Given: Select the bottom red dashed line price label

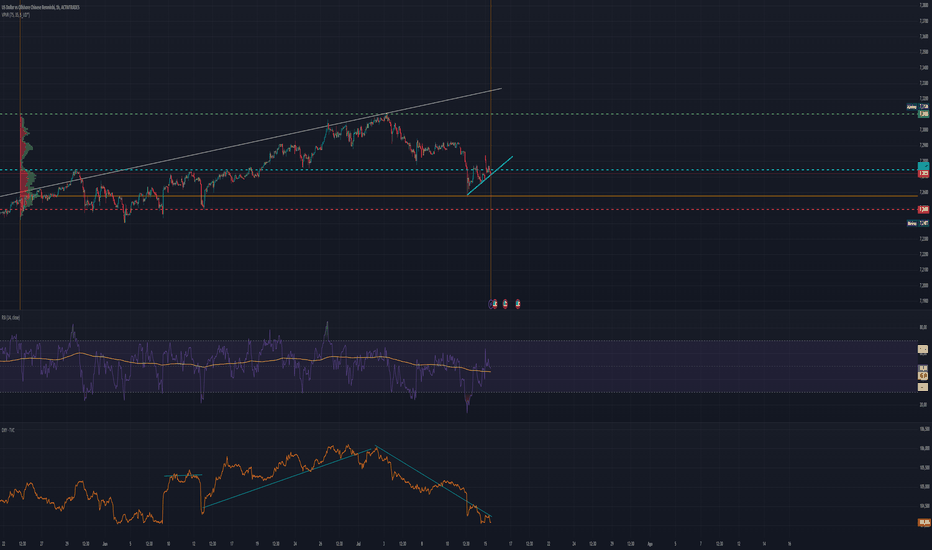Looking at the screenshot, I should click(924, 209).
